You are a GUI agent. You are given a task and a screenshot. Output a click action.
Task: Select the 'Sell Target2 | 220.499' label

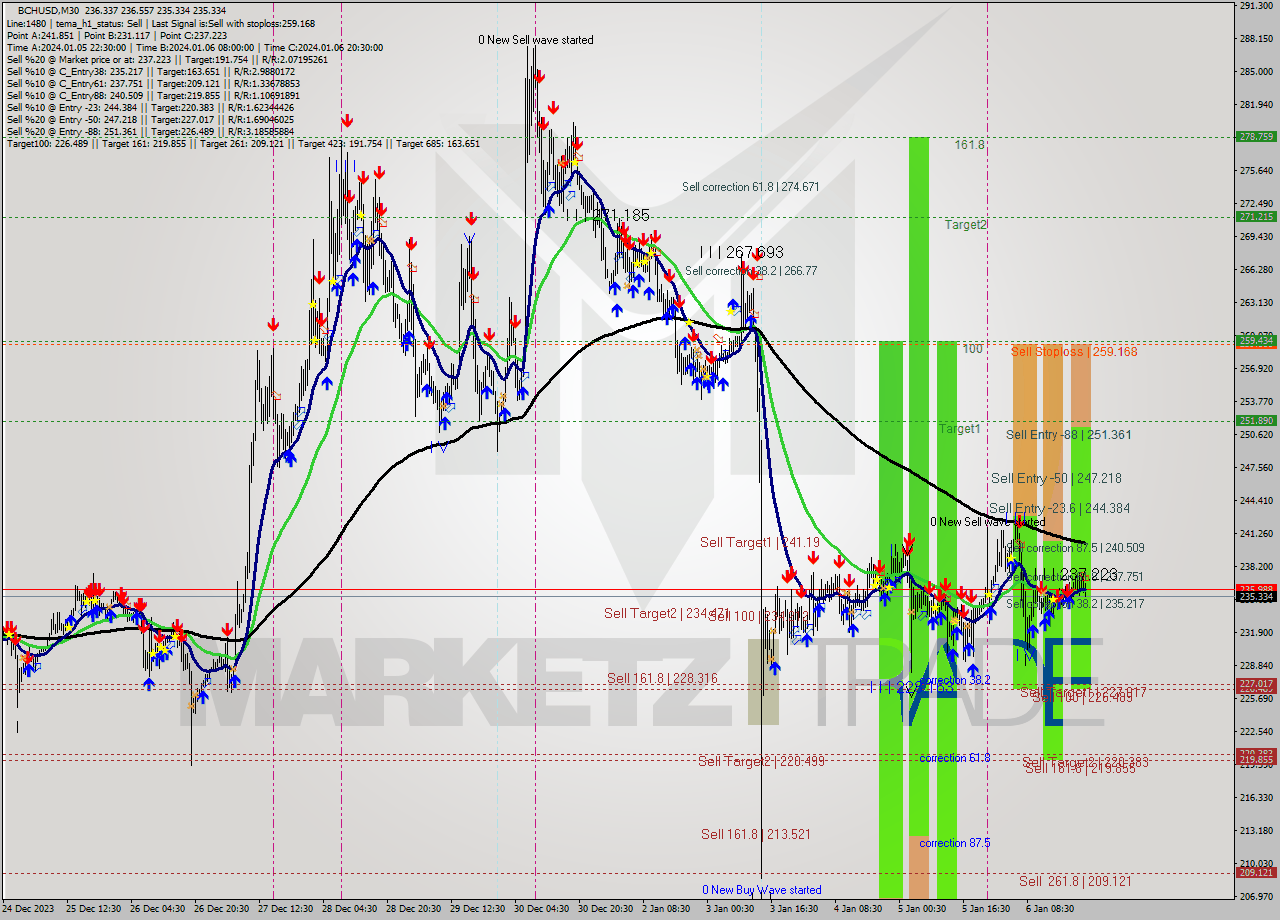point(761,761)
